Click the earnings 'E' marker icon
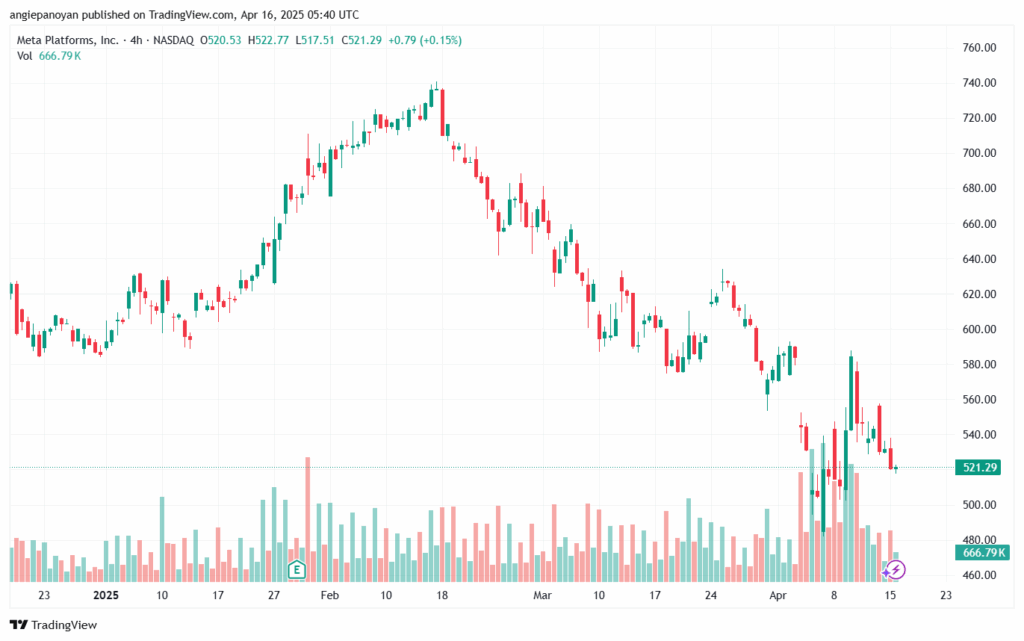The height and width of the screenshot is (641, 1024). [x=296, y=570]
